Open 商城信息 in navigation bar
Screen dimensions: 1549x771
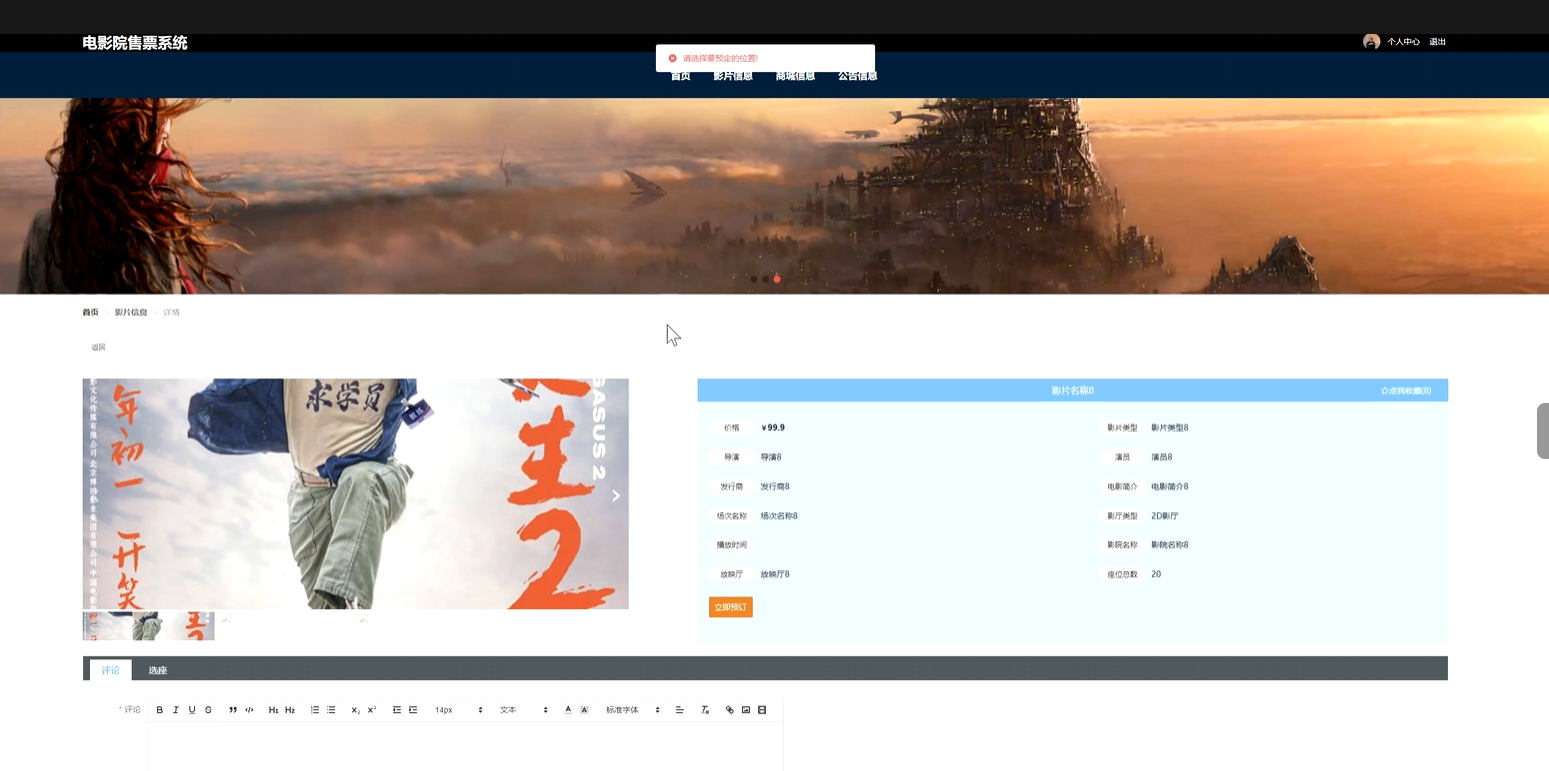(x=795, y=76)
